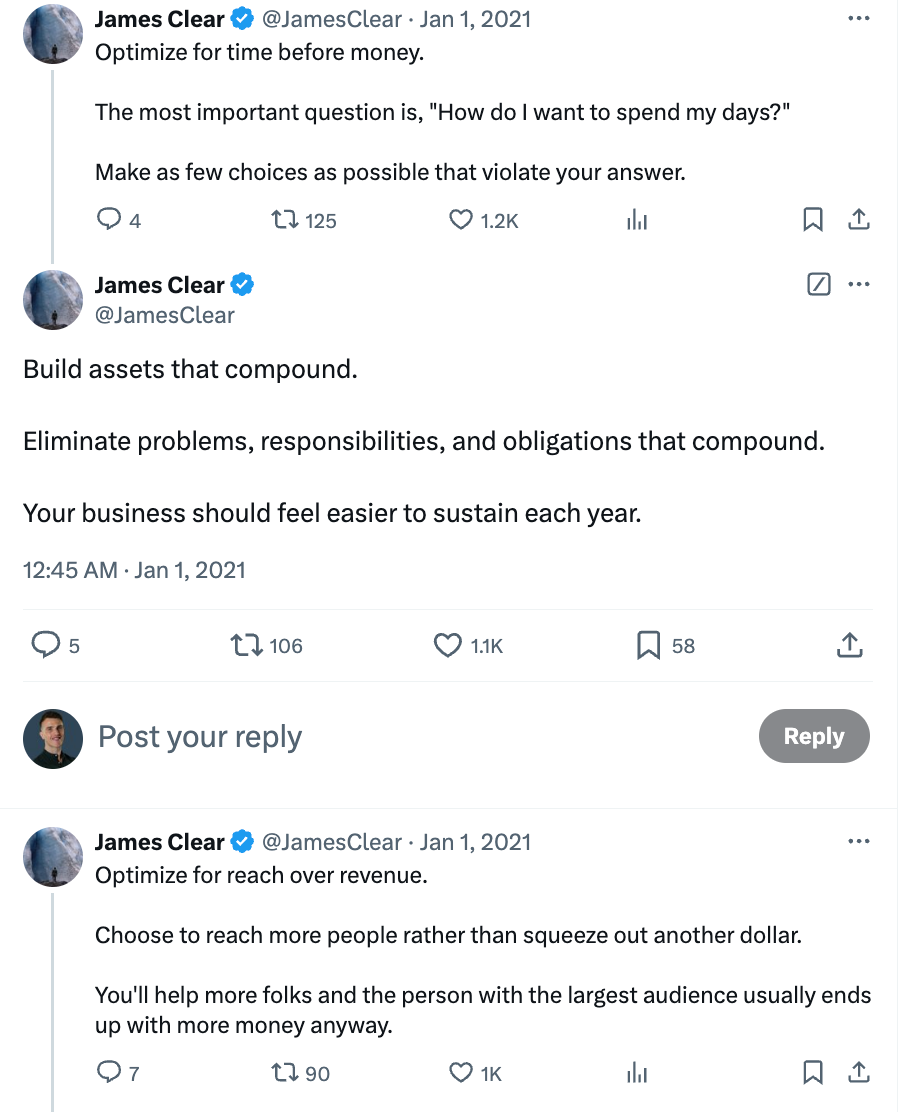
Task: Like the "Build assets that compound" tweet
Action: point(447,646)
